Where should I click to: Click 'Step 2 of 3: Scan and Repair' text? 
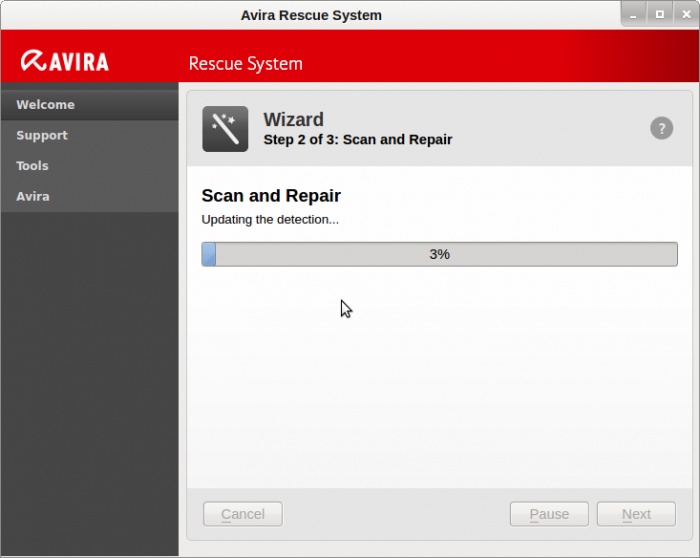coord(358,139)
